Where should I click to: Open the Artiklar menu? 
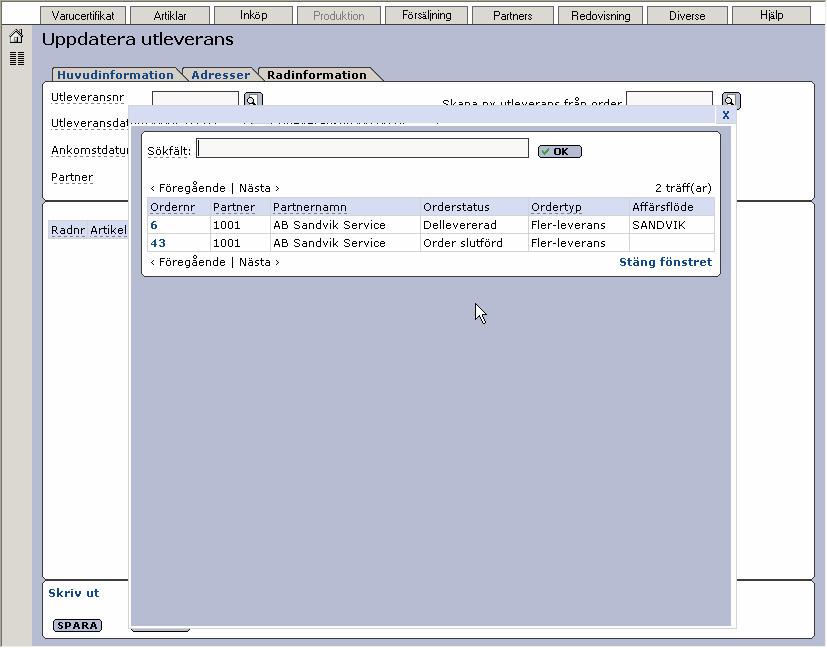pyautogui.click(x=170, y=16)
